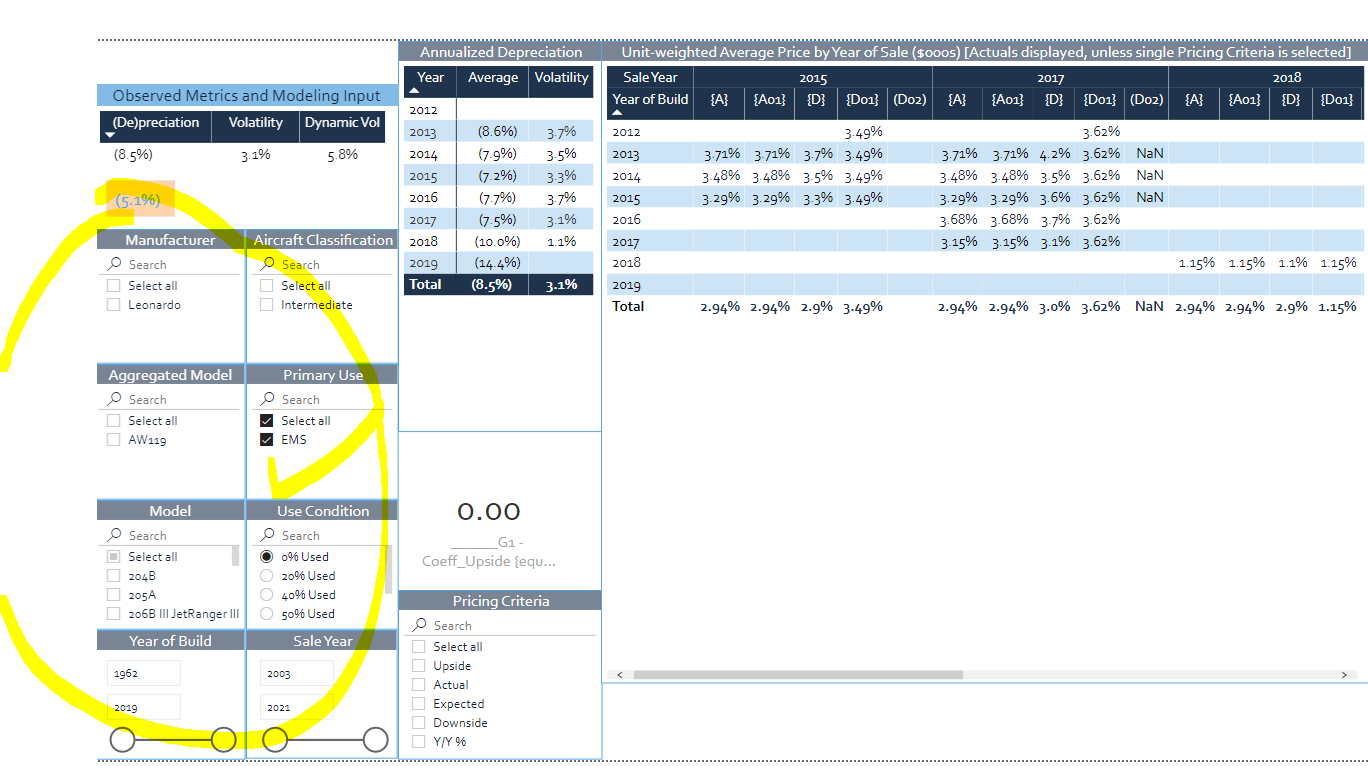Check Select all in Pricing Criteria

418,647
